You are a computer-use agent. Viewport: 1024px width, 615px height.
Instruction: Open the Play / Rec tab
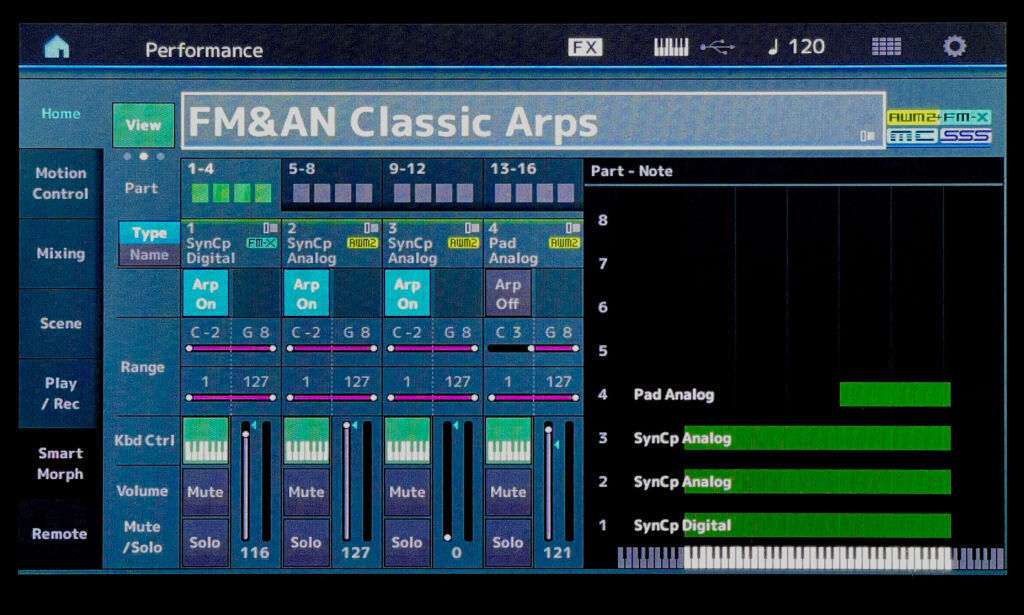[x=61, y=393]
